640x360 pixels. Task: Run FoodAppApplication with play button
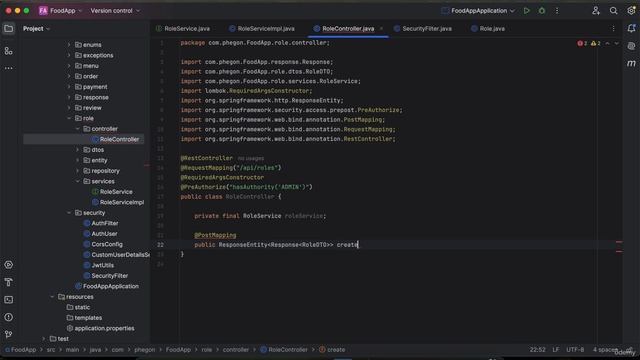[527, 11]
